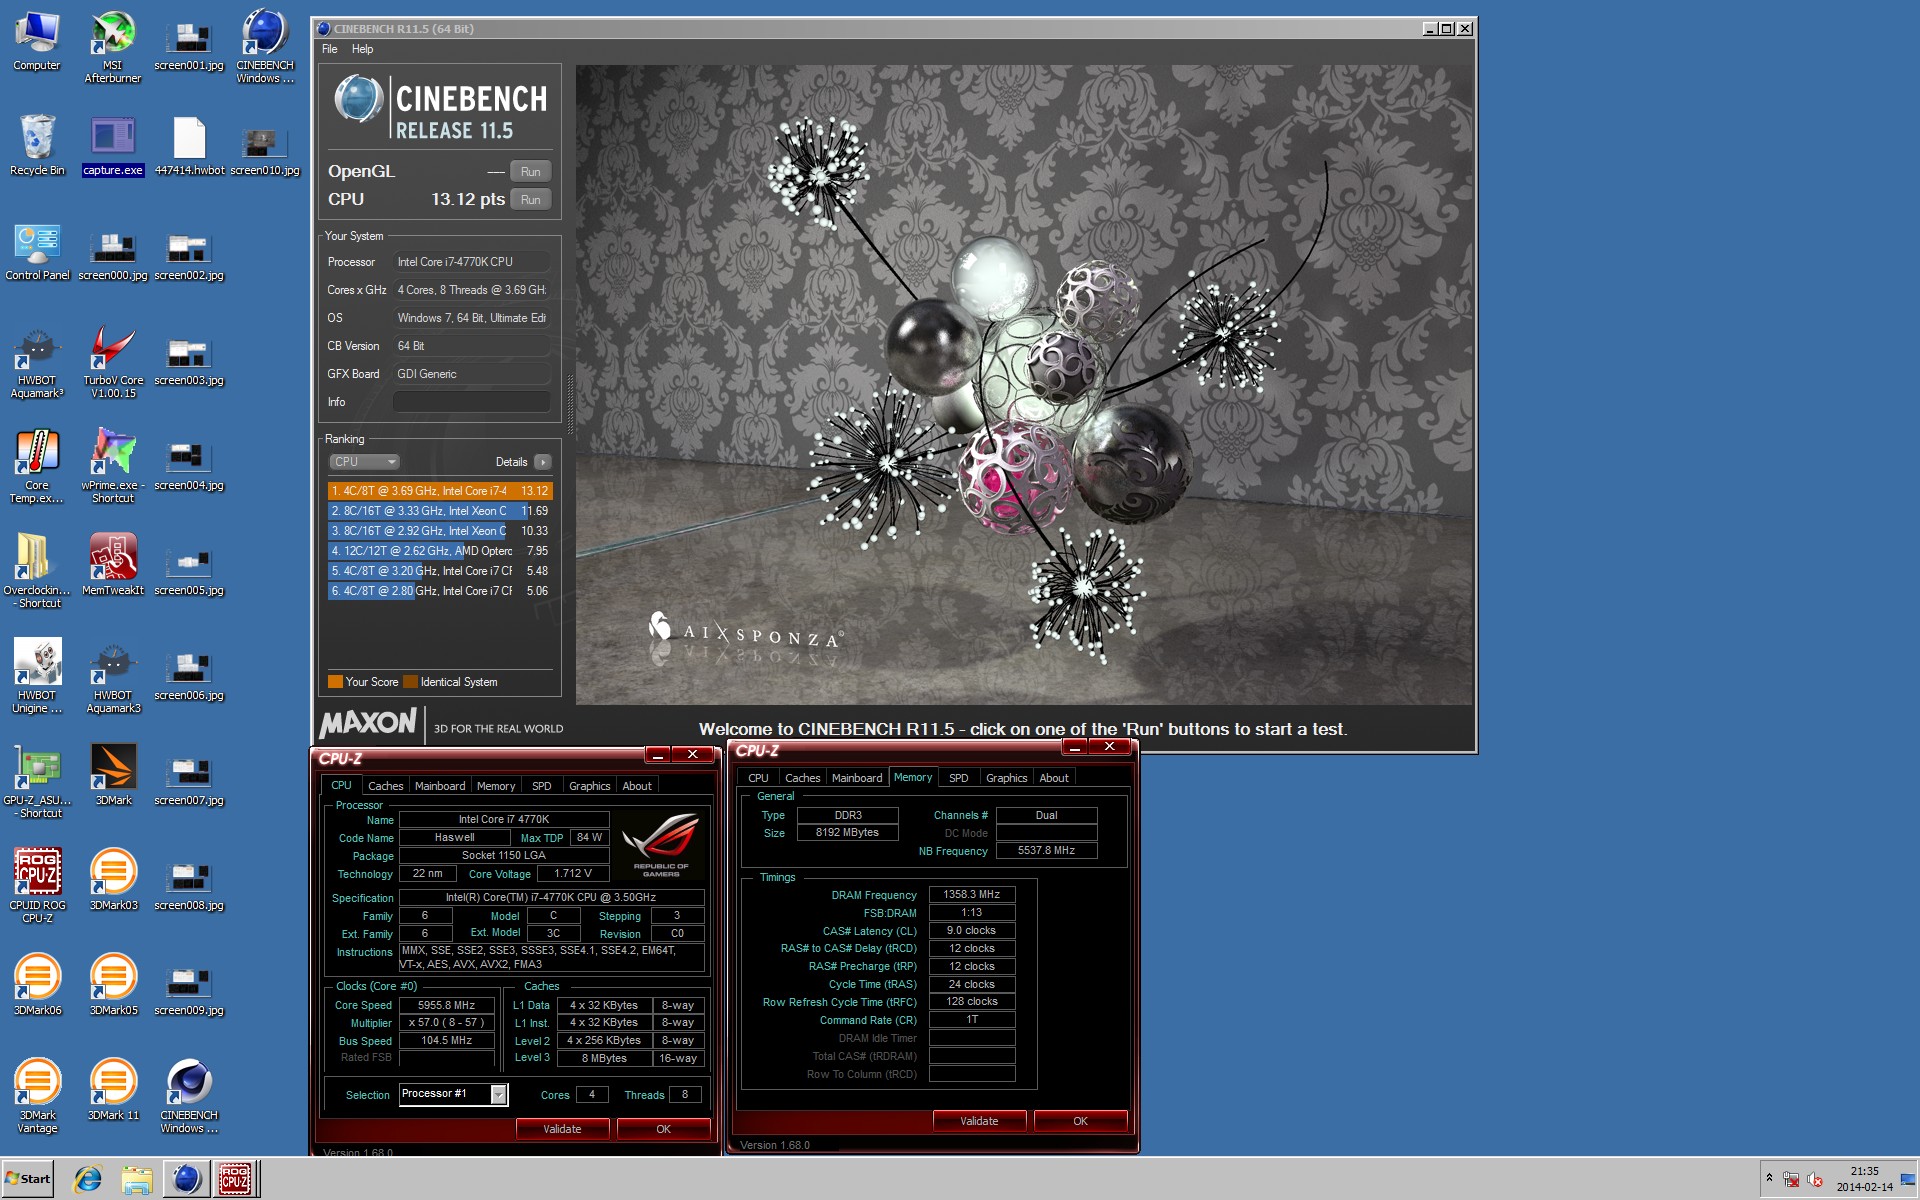Switch to Cinebench taskbar button
The width and height of the screenshot is (1920, 1200).
coord(186,1179)
